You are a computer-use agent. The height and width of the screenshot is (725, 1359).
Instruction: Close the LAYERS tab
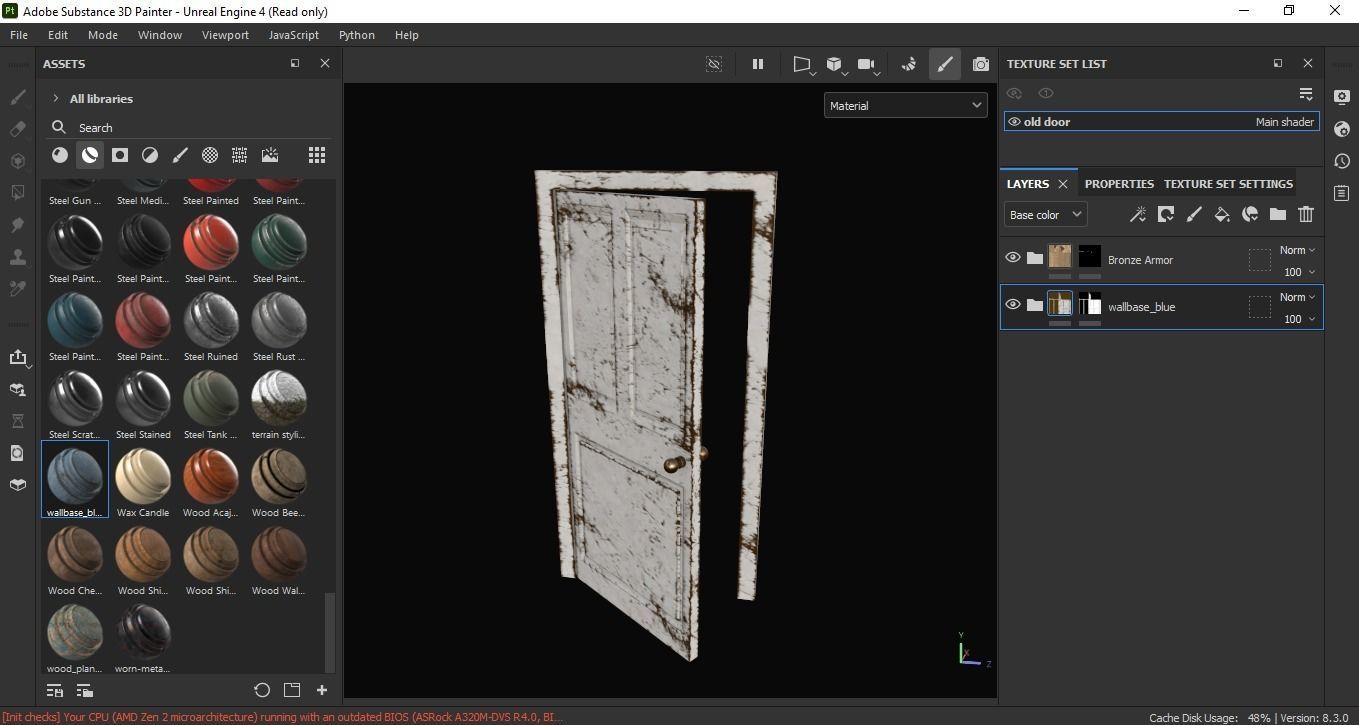1063,184
